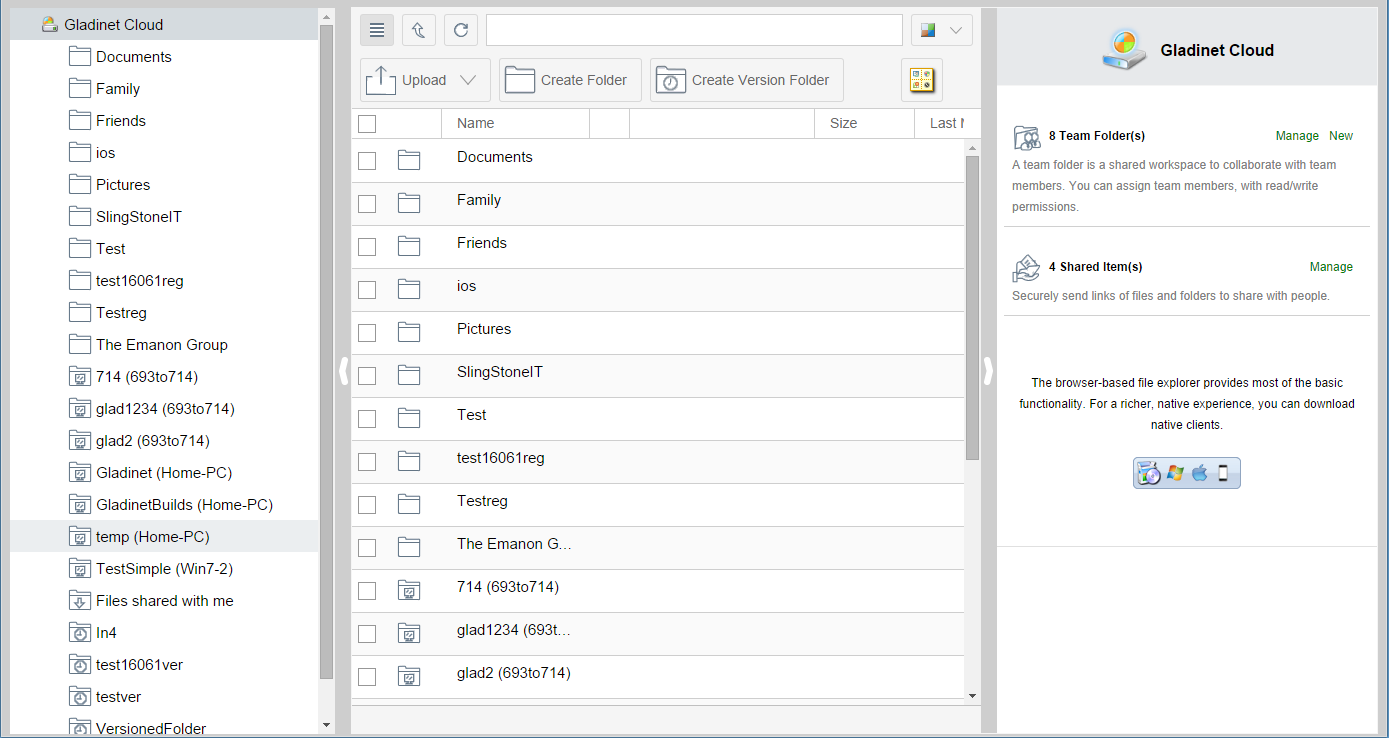The height and width of the screenshot is (738, 1389).
Task: Click the file list vertical scrollbar
Action: point(972,307)
